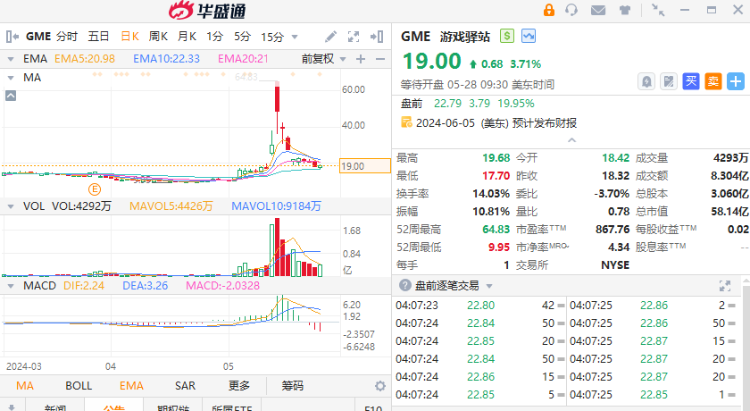This screenshot has width=750, height=411.
Task: Click the 换手率 value 14.03%
Action: tap(491, 193)
